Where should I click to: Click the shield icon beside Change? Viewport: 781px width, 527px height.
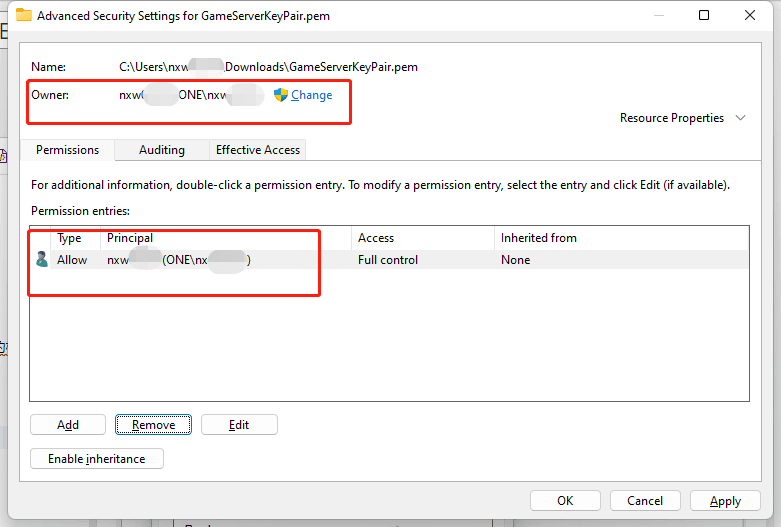[281, 95]
